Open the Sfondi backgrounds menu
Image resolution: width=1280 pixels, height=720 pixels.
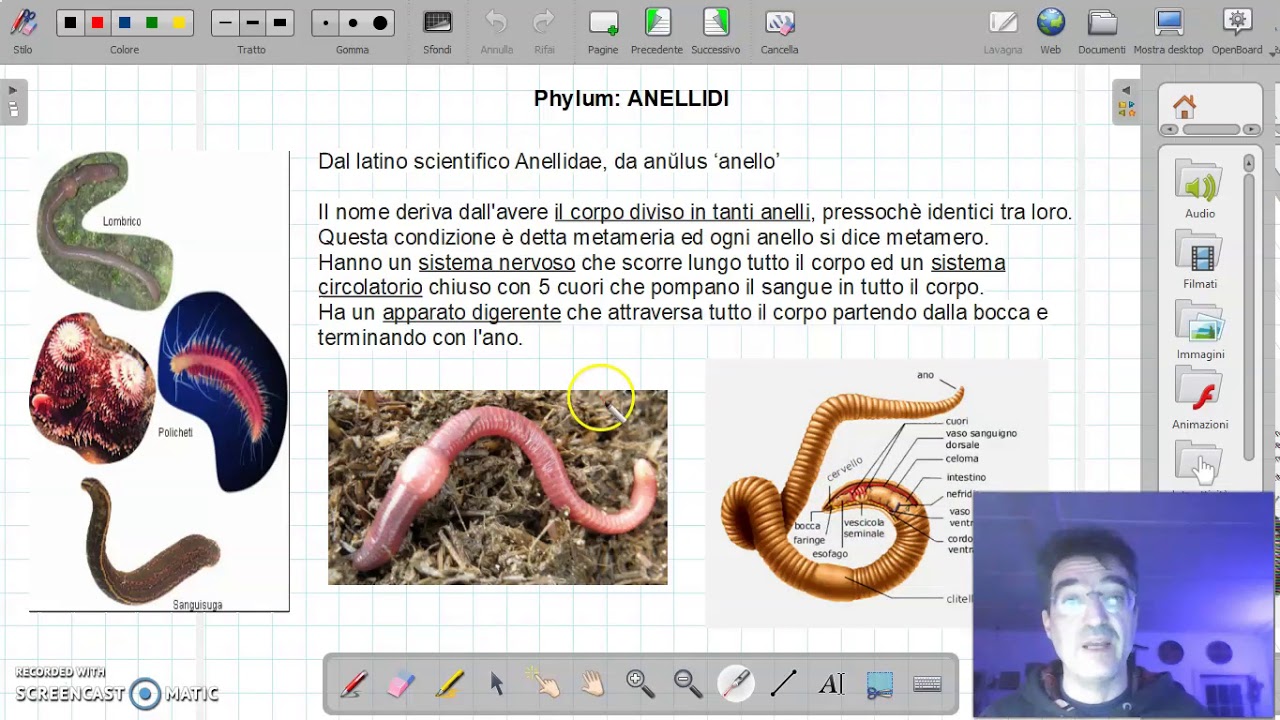pyautogui.click(x=437, y=31)
